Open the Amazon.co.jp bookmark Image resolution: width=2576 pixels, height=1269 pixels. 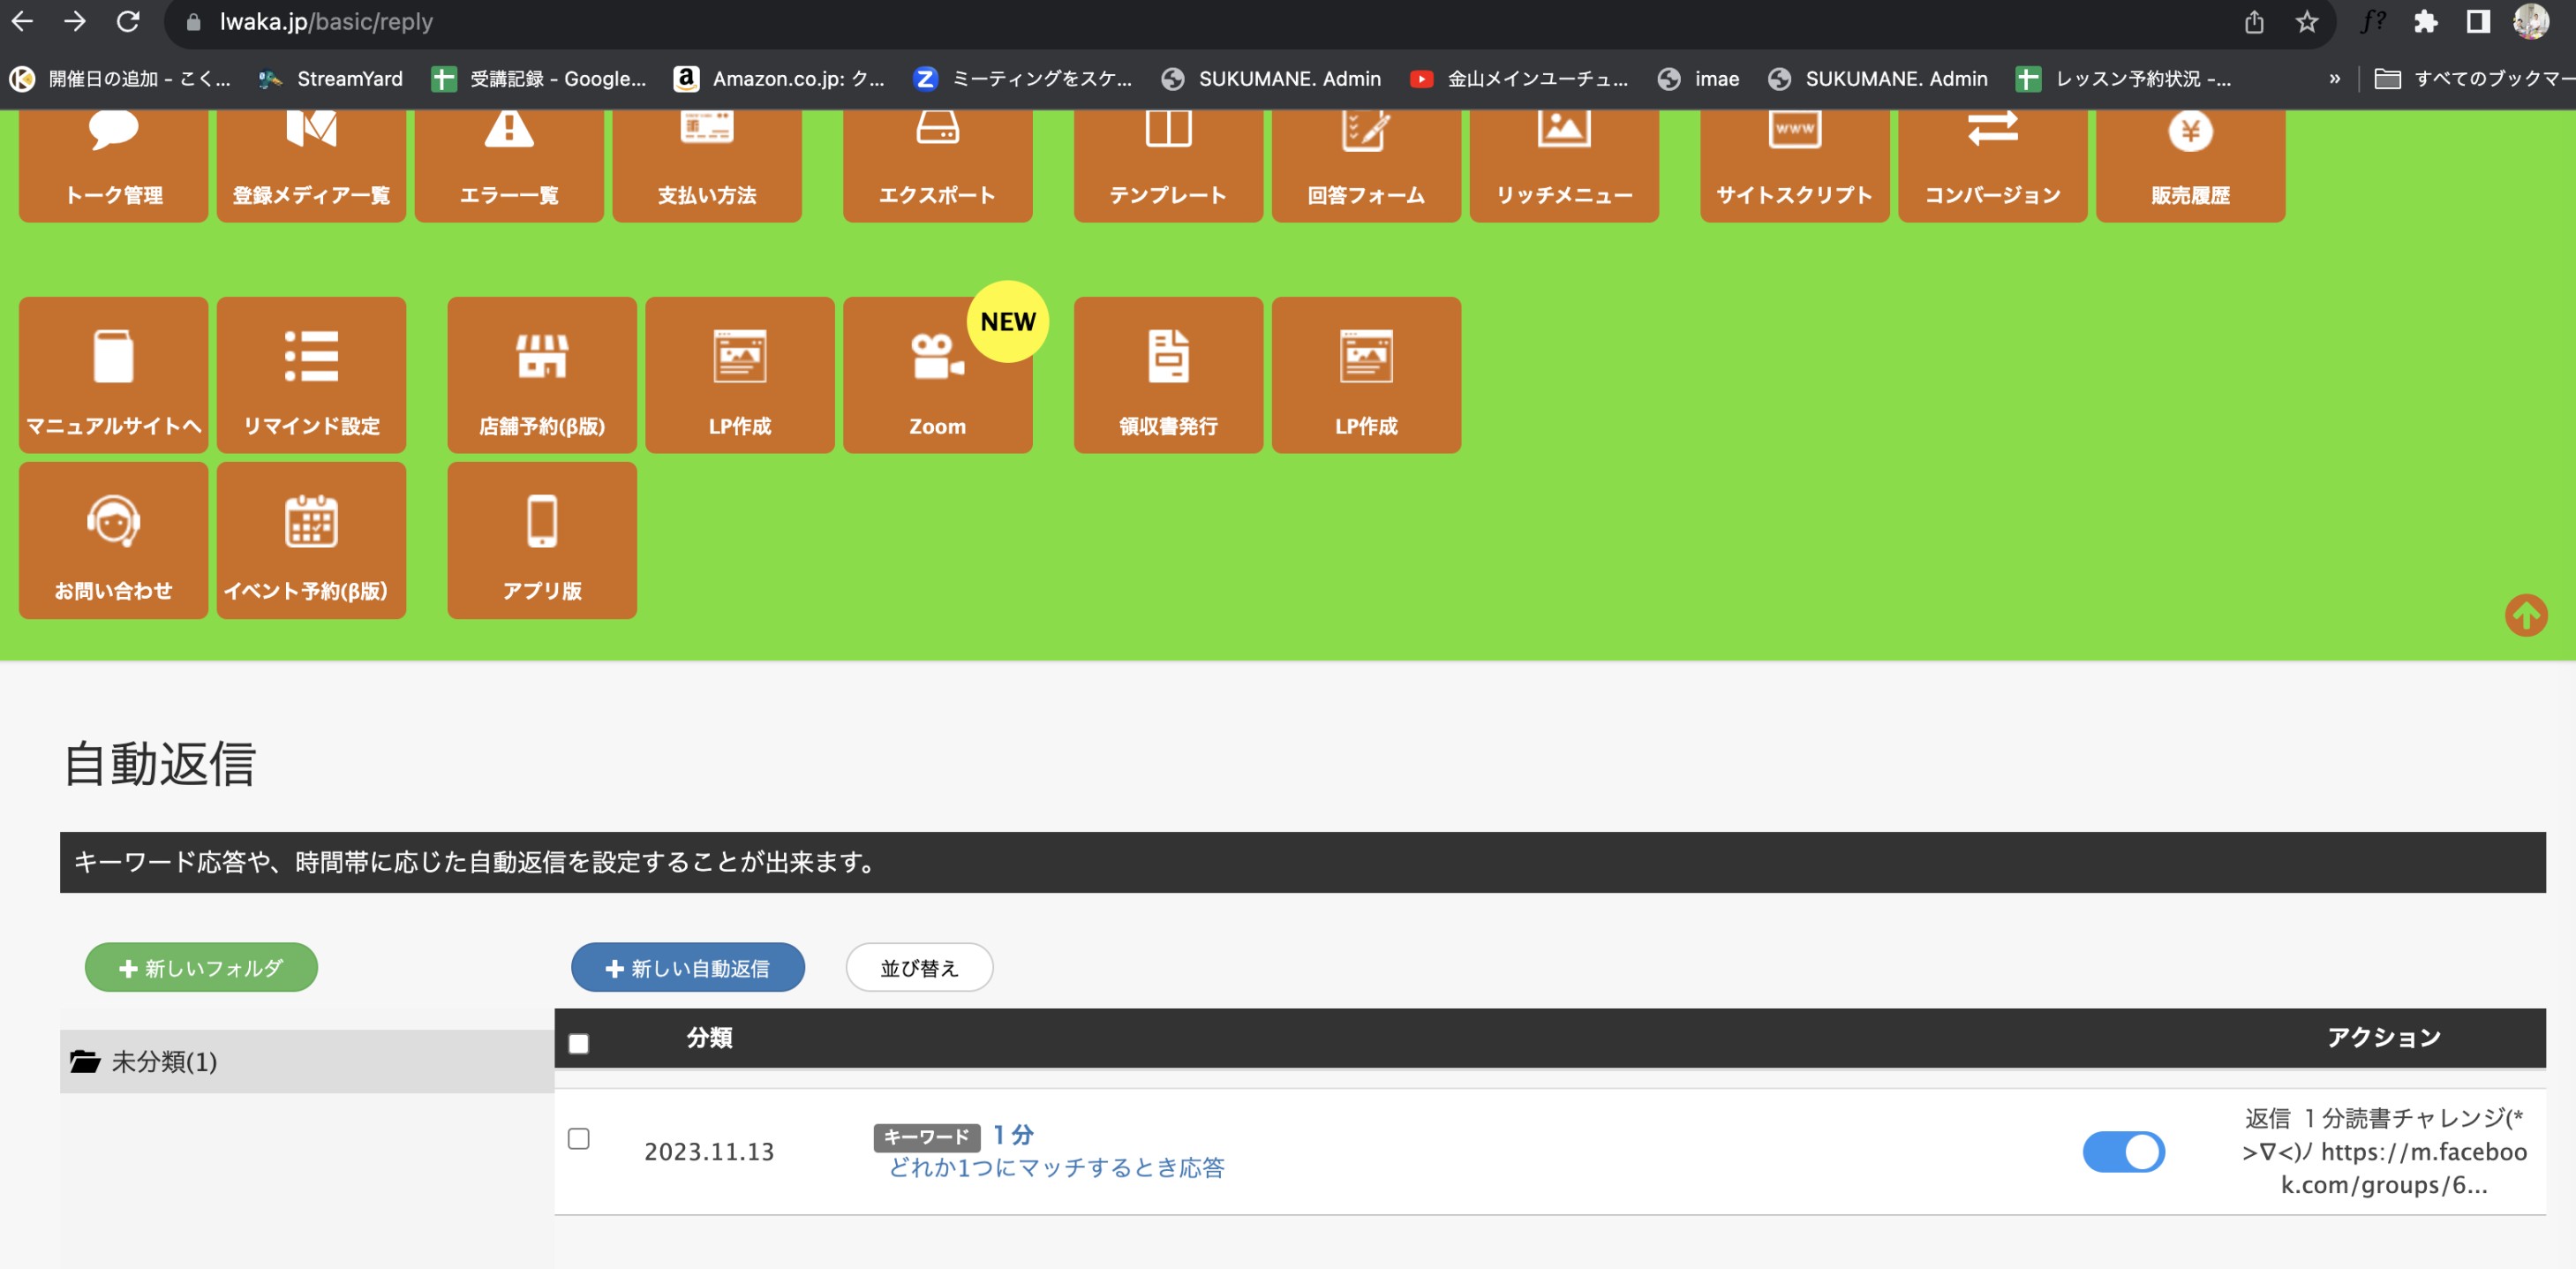pos(780,79)
